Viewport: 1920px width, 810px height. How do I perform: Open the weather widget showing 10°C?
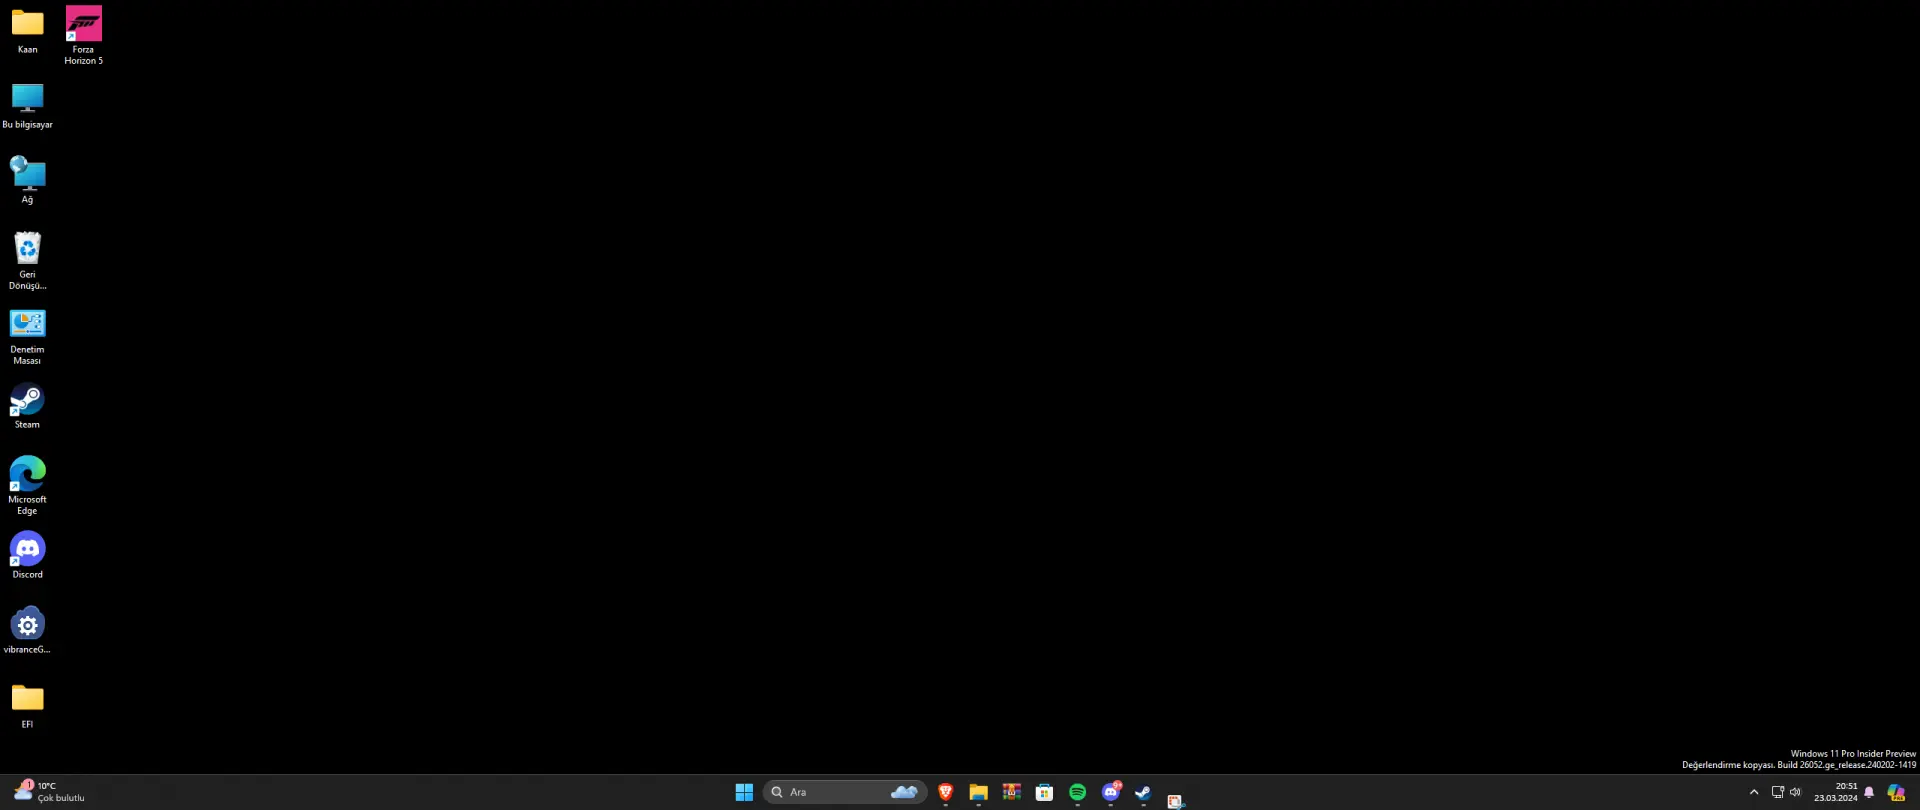[x=50, y=792]
